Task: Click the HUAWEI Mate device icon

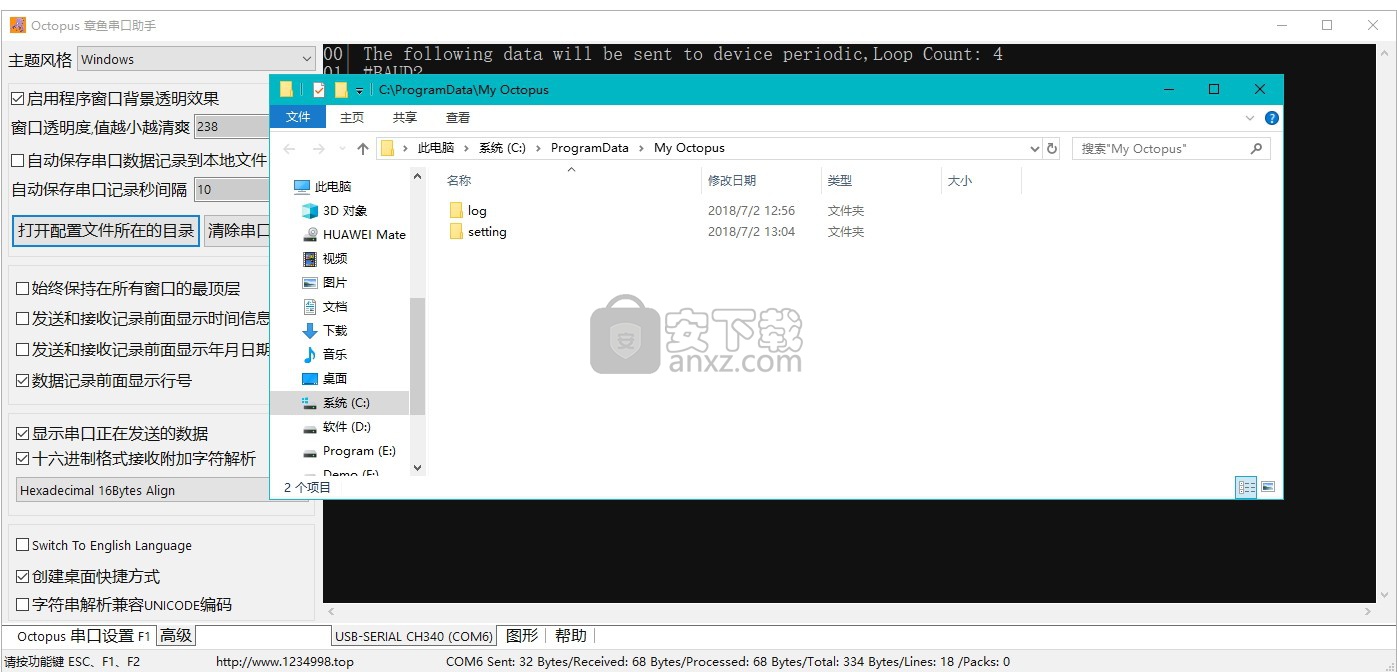Action: coord(310,235)
